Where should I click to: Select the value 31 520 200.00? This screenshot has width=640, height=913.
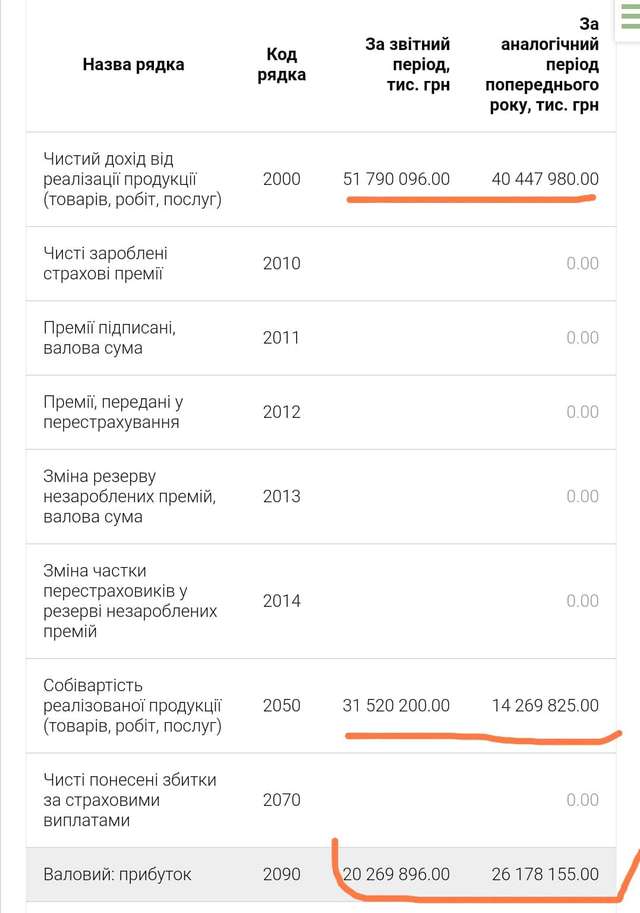(396, 706)
